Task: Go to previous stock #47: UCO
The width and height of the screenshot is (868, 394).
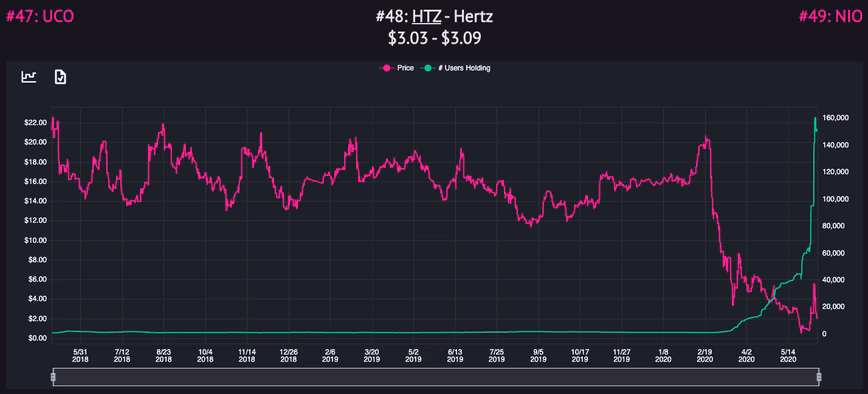Action: tap(40, 17)
